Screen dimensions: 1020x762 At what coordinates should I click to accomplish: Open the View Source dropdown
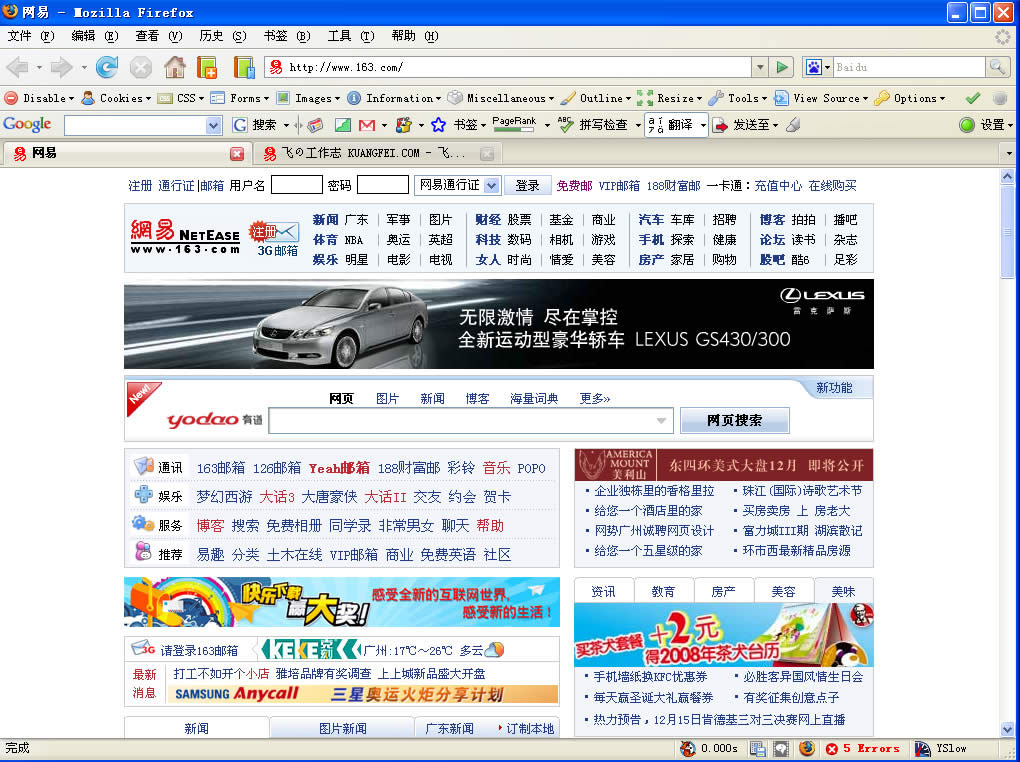[x=822, y=98]
